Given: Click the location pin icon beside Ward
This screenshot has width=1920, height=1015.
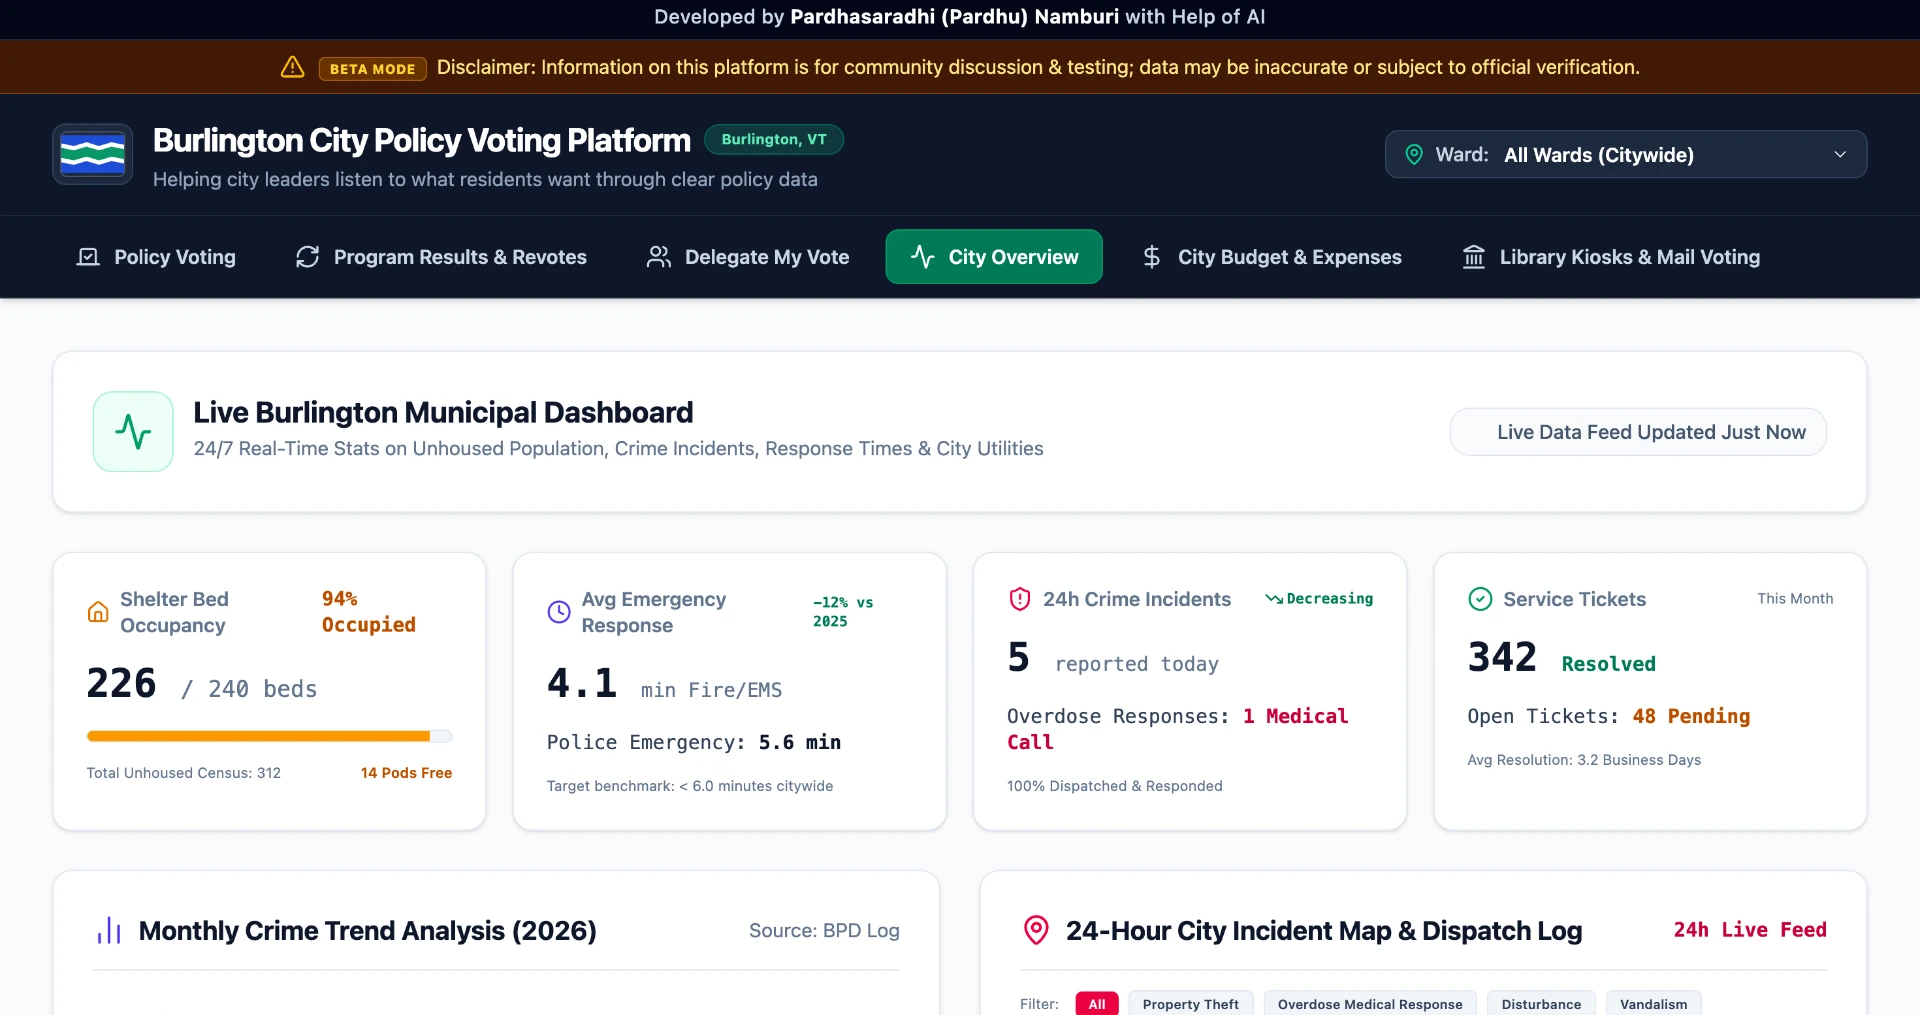Looking at the screenshot, I should [1414, 154].
